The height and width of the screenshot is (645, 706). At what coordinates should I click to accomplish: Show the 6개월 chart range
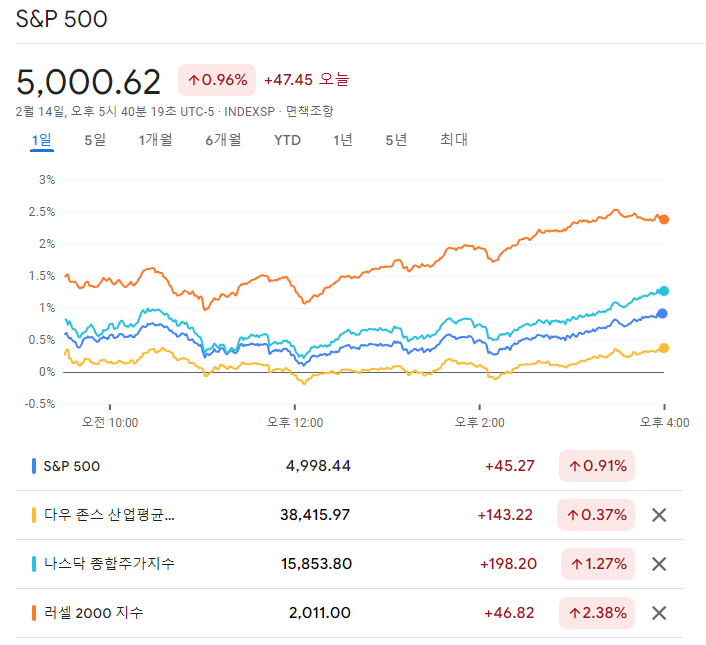coord(223,140)
